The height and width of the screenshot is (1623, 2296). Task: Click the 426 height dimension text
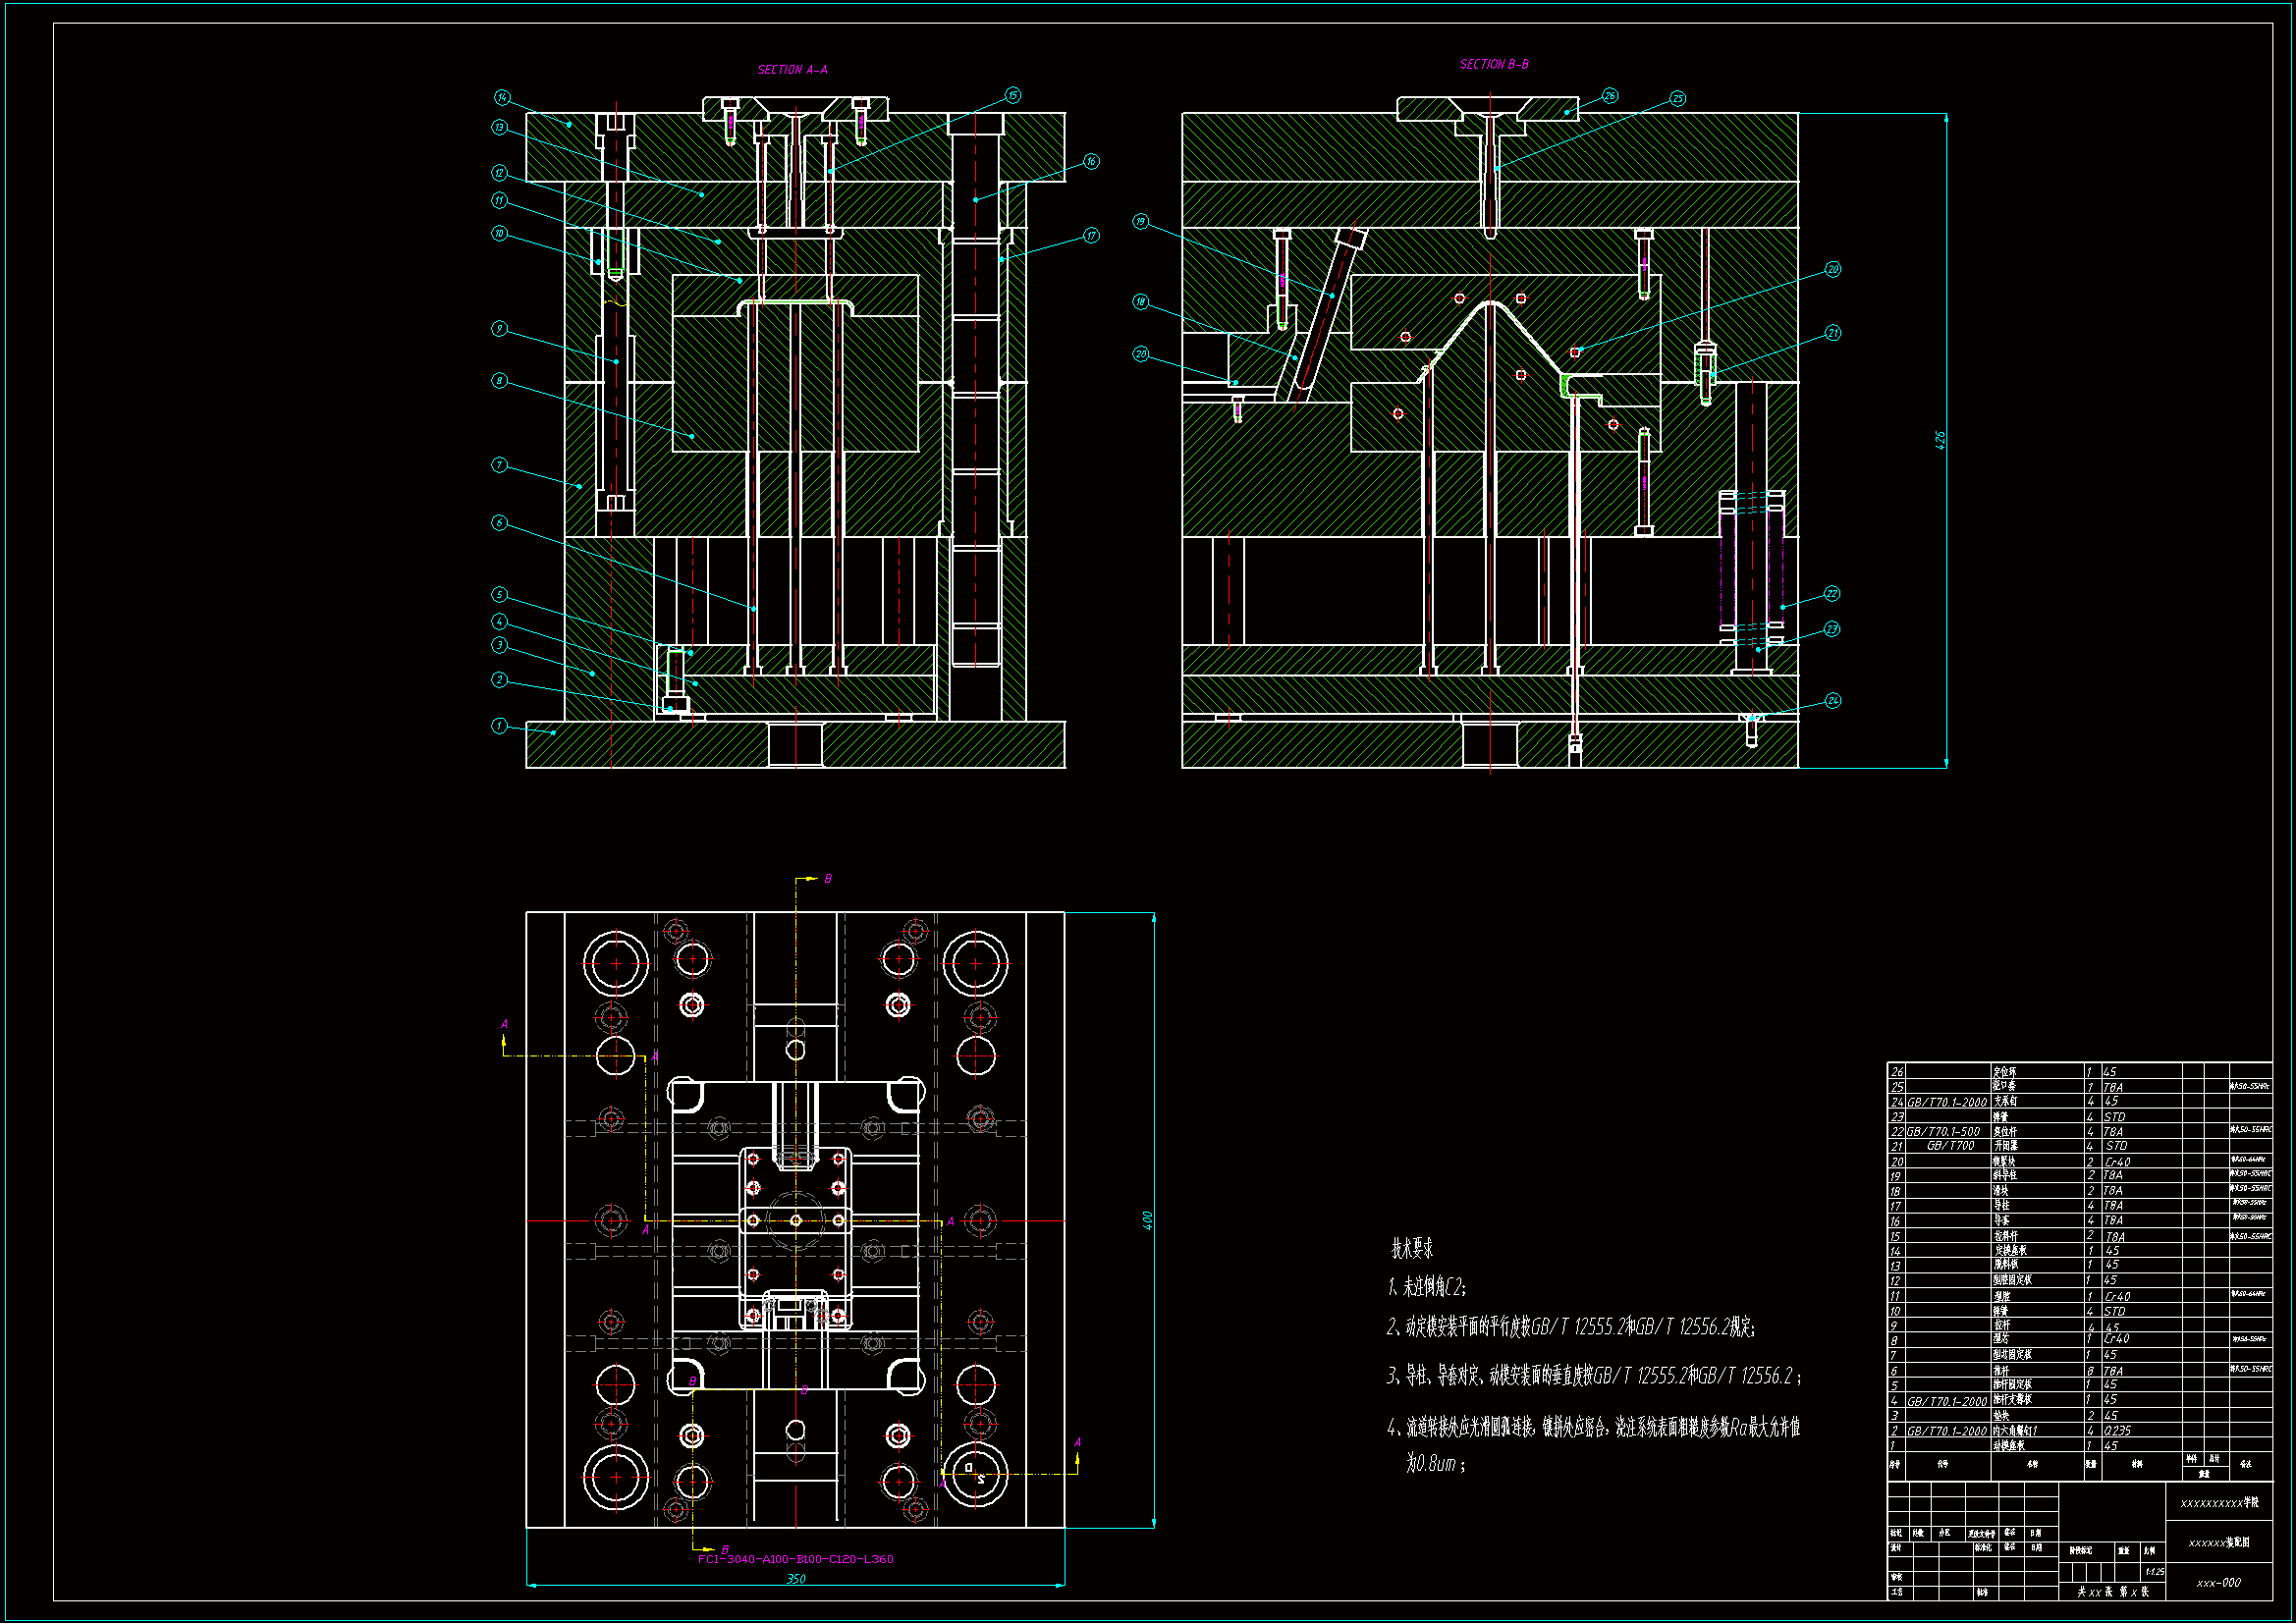coord(1940,440)
